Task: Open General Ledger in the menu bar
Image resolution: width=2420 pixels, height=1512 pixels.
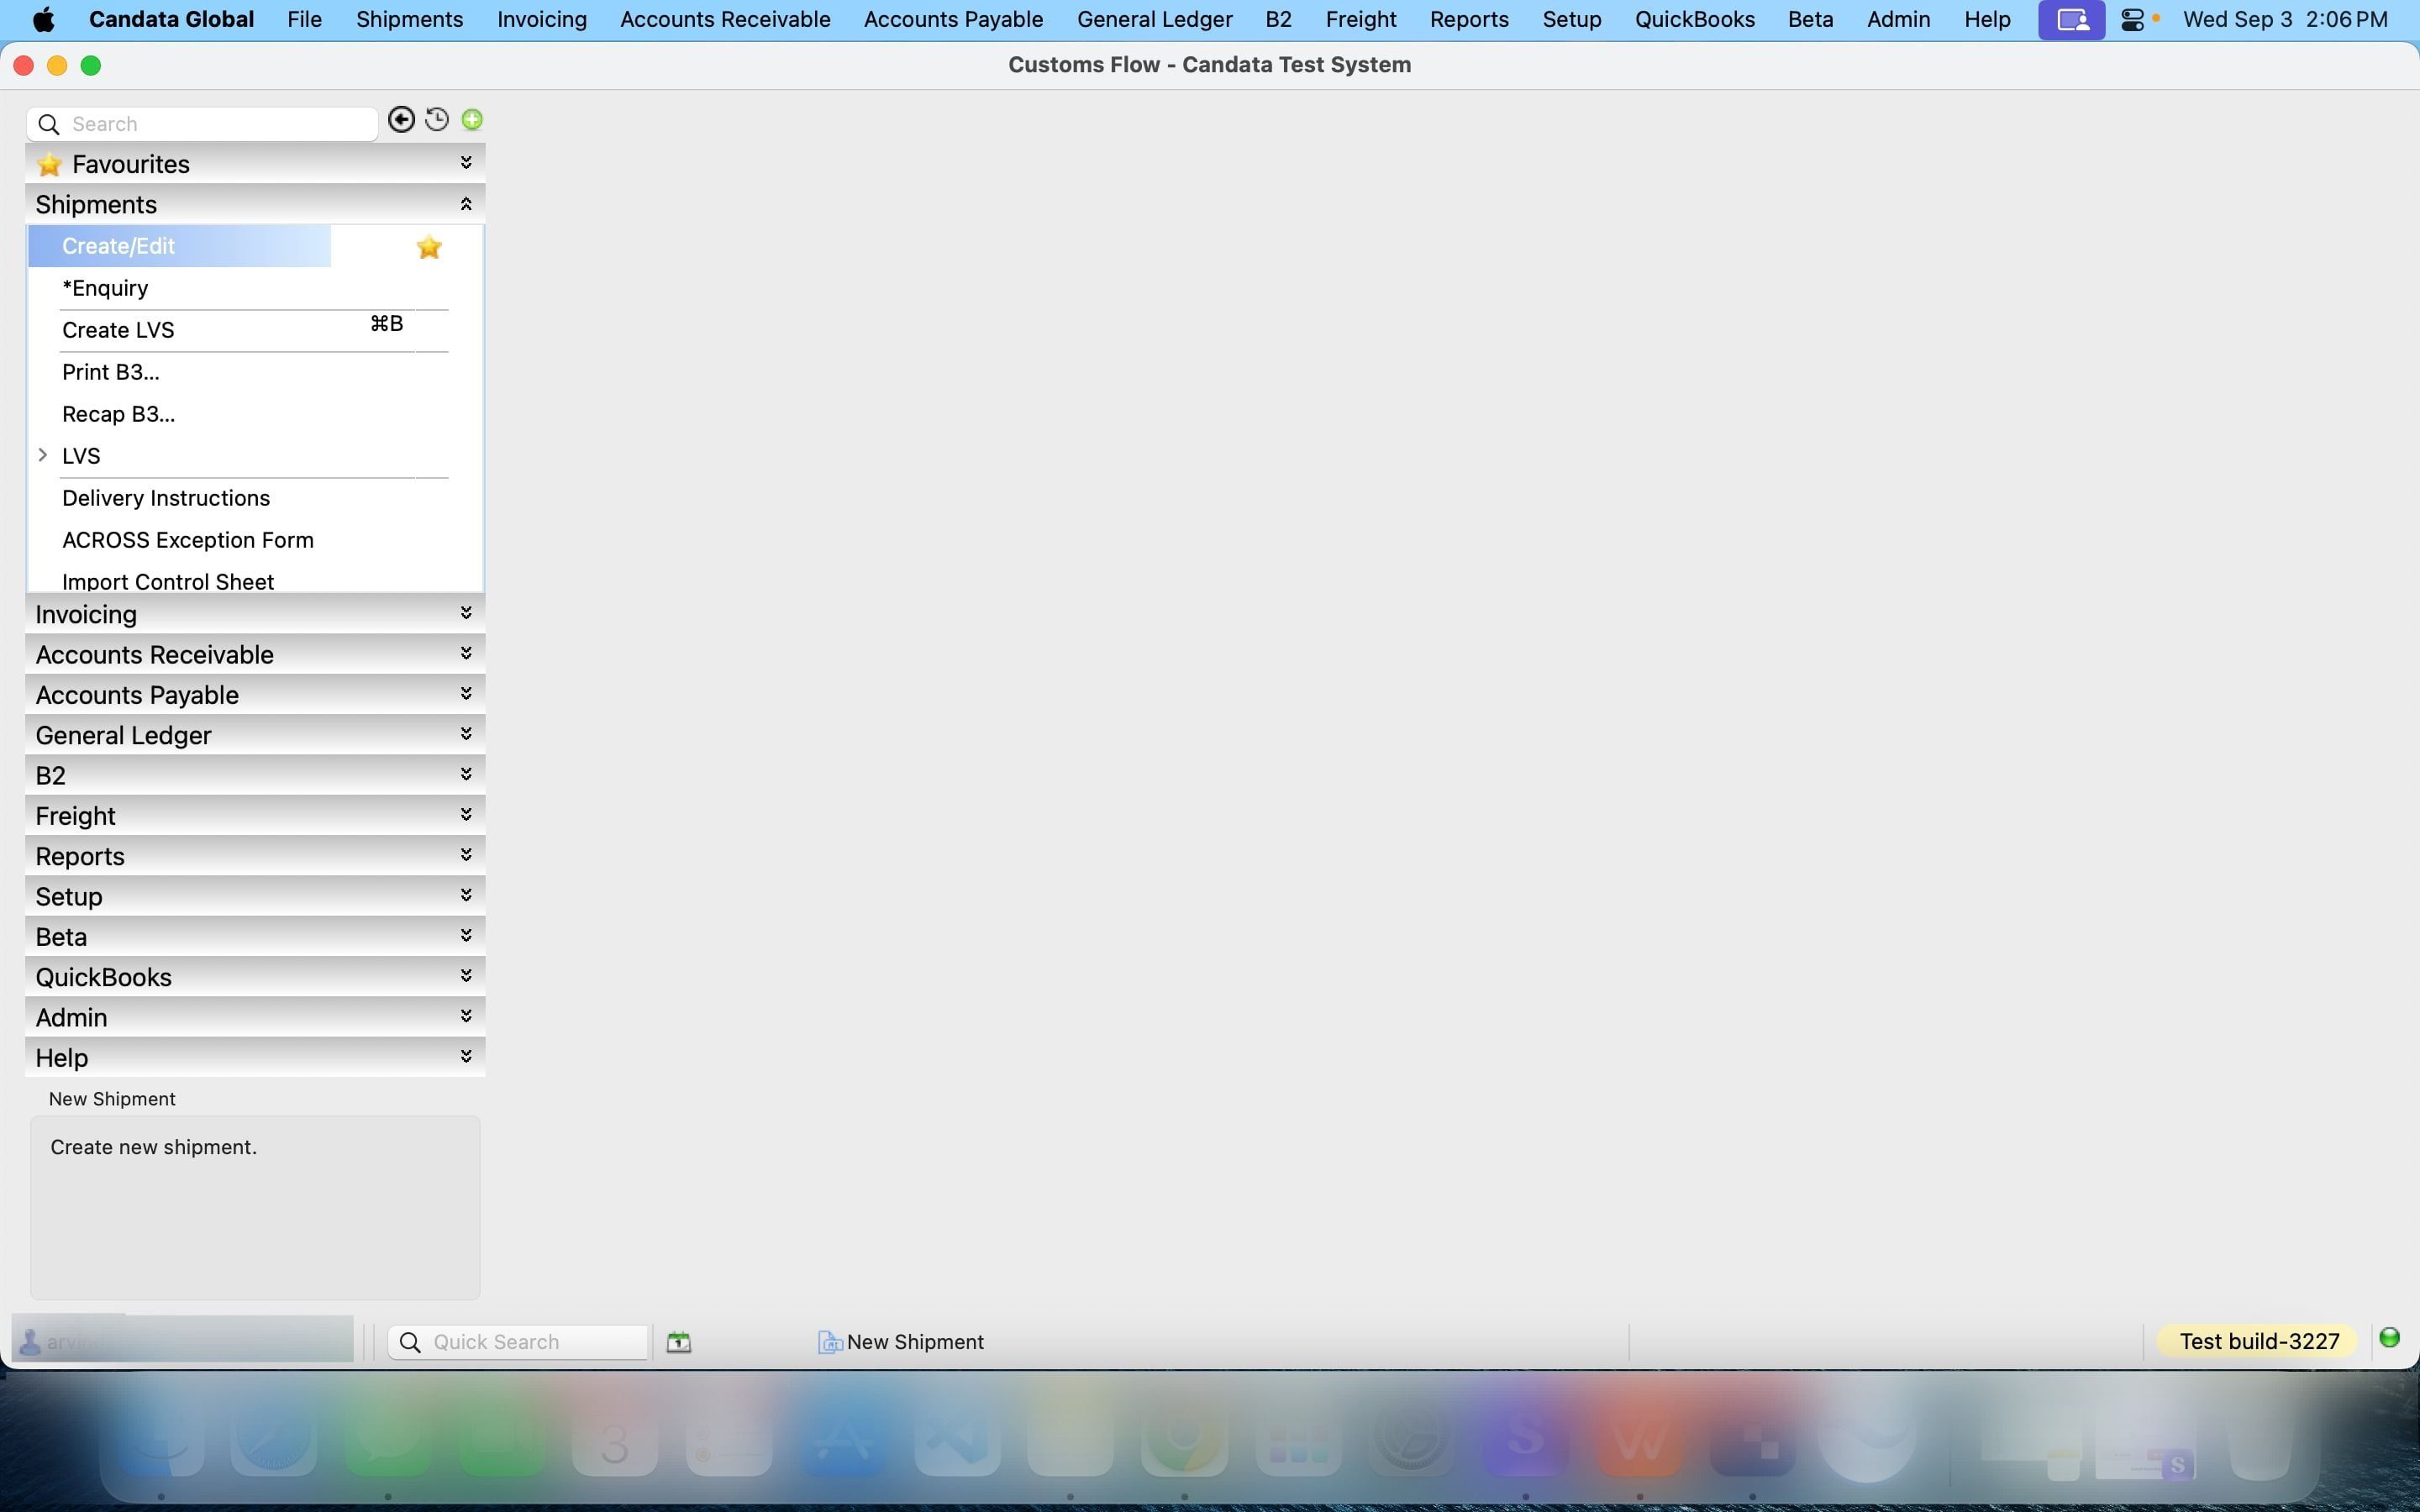Action: [x=1154, y=20]
